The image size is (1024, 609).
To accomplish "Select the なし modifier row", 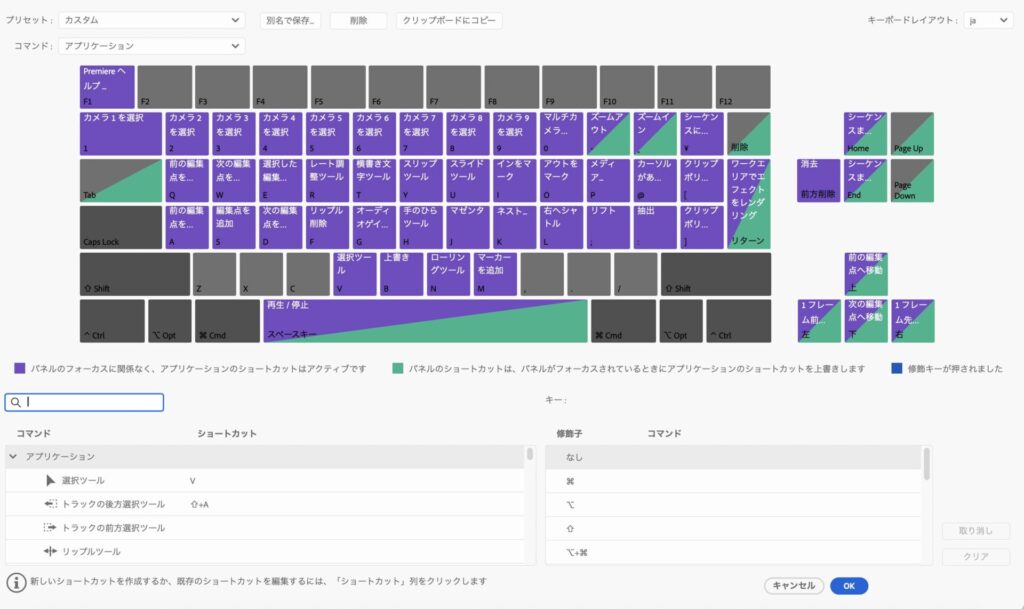I will click(x=733, y=457).
